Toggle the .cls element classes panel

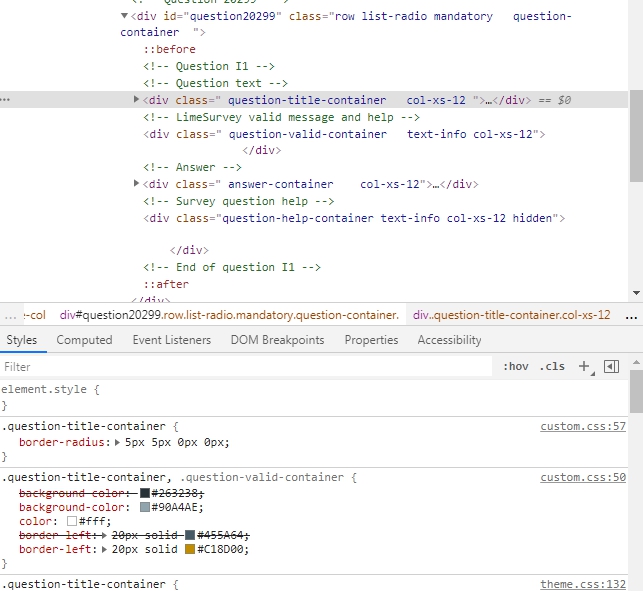pos(552,367)
